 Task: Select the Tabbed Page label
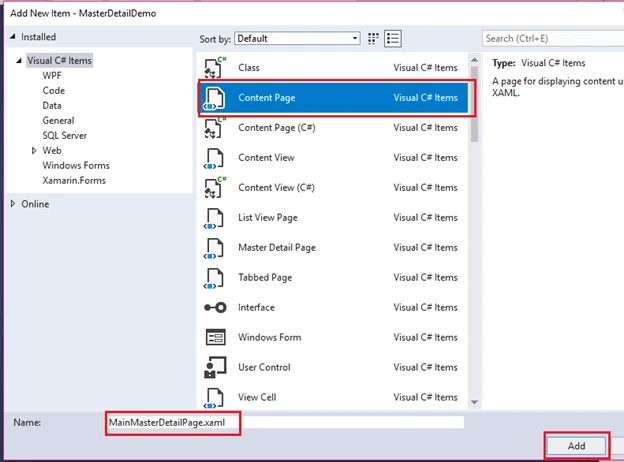265,278
